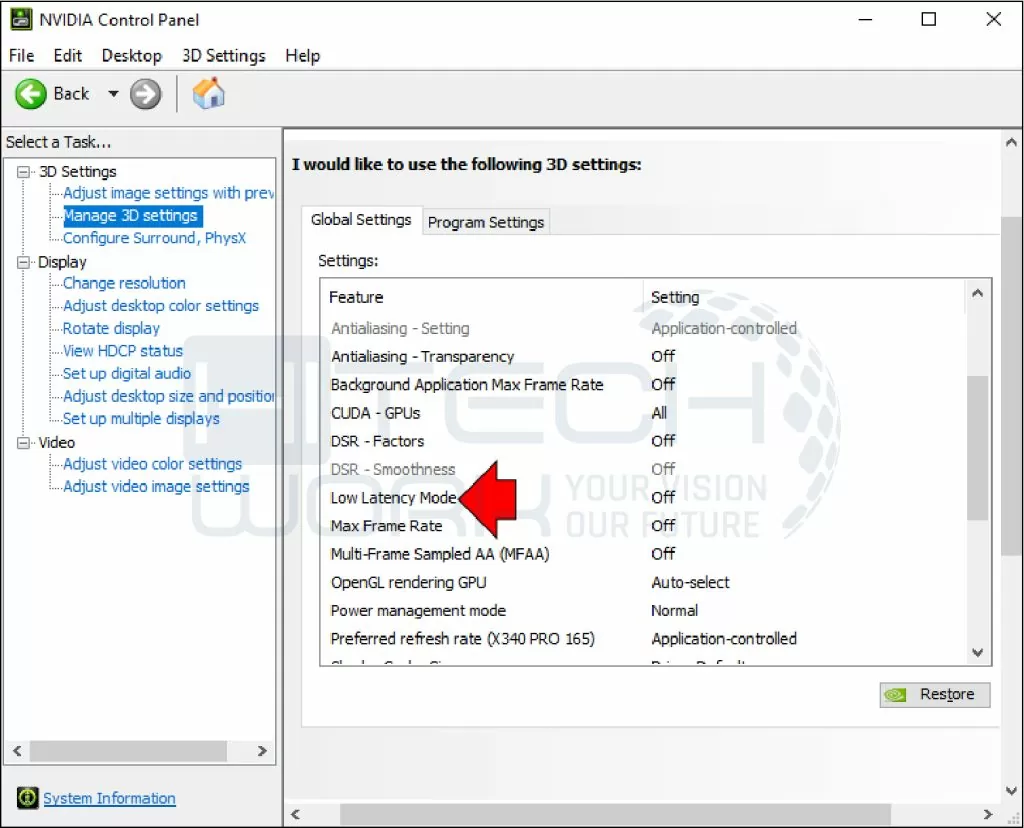Click the settings list scroll down arrow
The width and height of the screenshot is (1024, 828).
pos(978,652)
